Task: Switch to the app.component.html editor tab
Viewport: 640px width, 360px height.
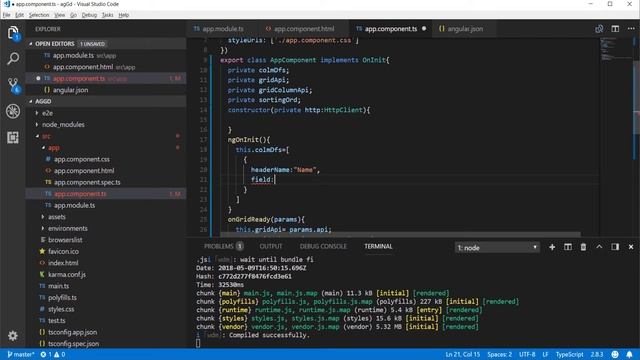Action: [304, 29]
